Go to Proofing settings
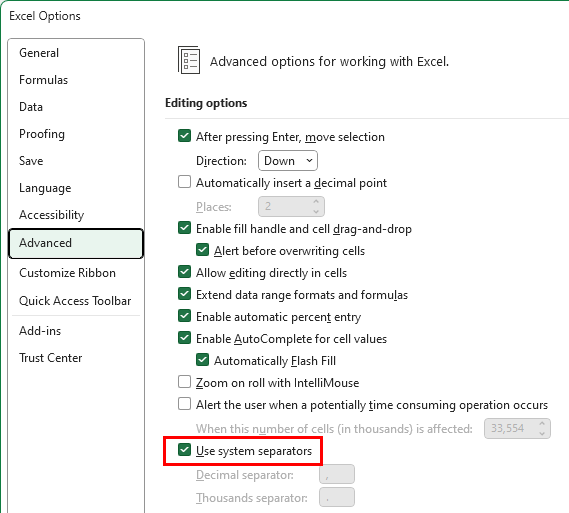The image size is (569, 513). click(42, 134)
